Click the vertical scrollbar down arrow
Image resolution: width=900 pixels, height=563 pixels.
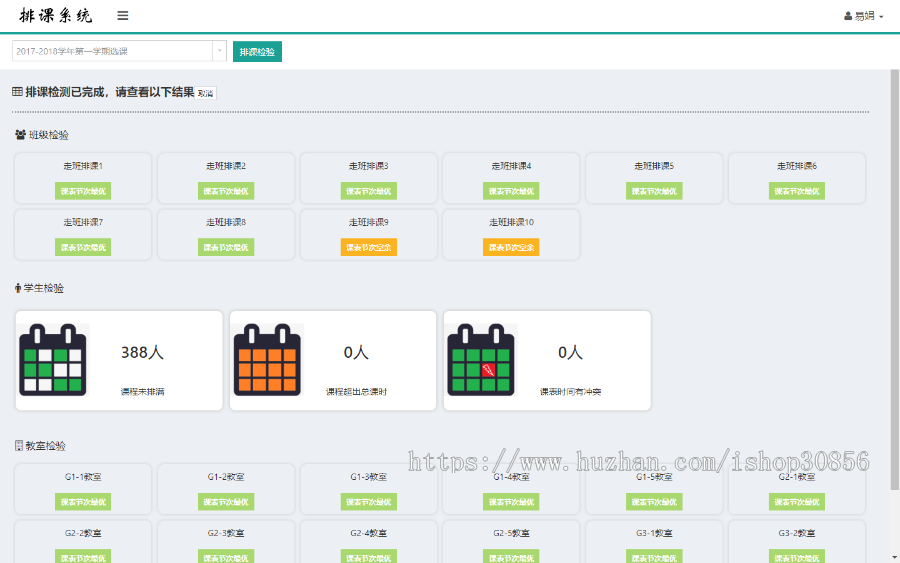coord(894,556)
